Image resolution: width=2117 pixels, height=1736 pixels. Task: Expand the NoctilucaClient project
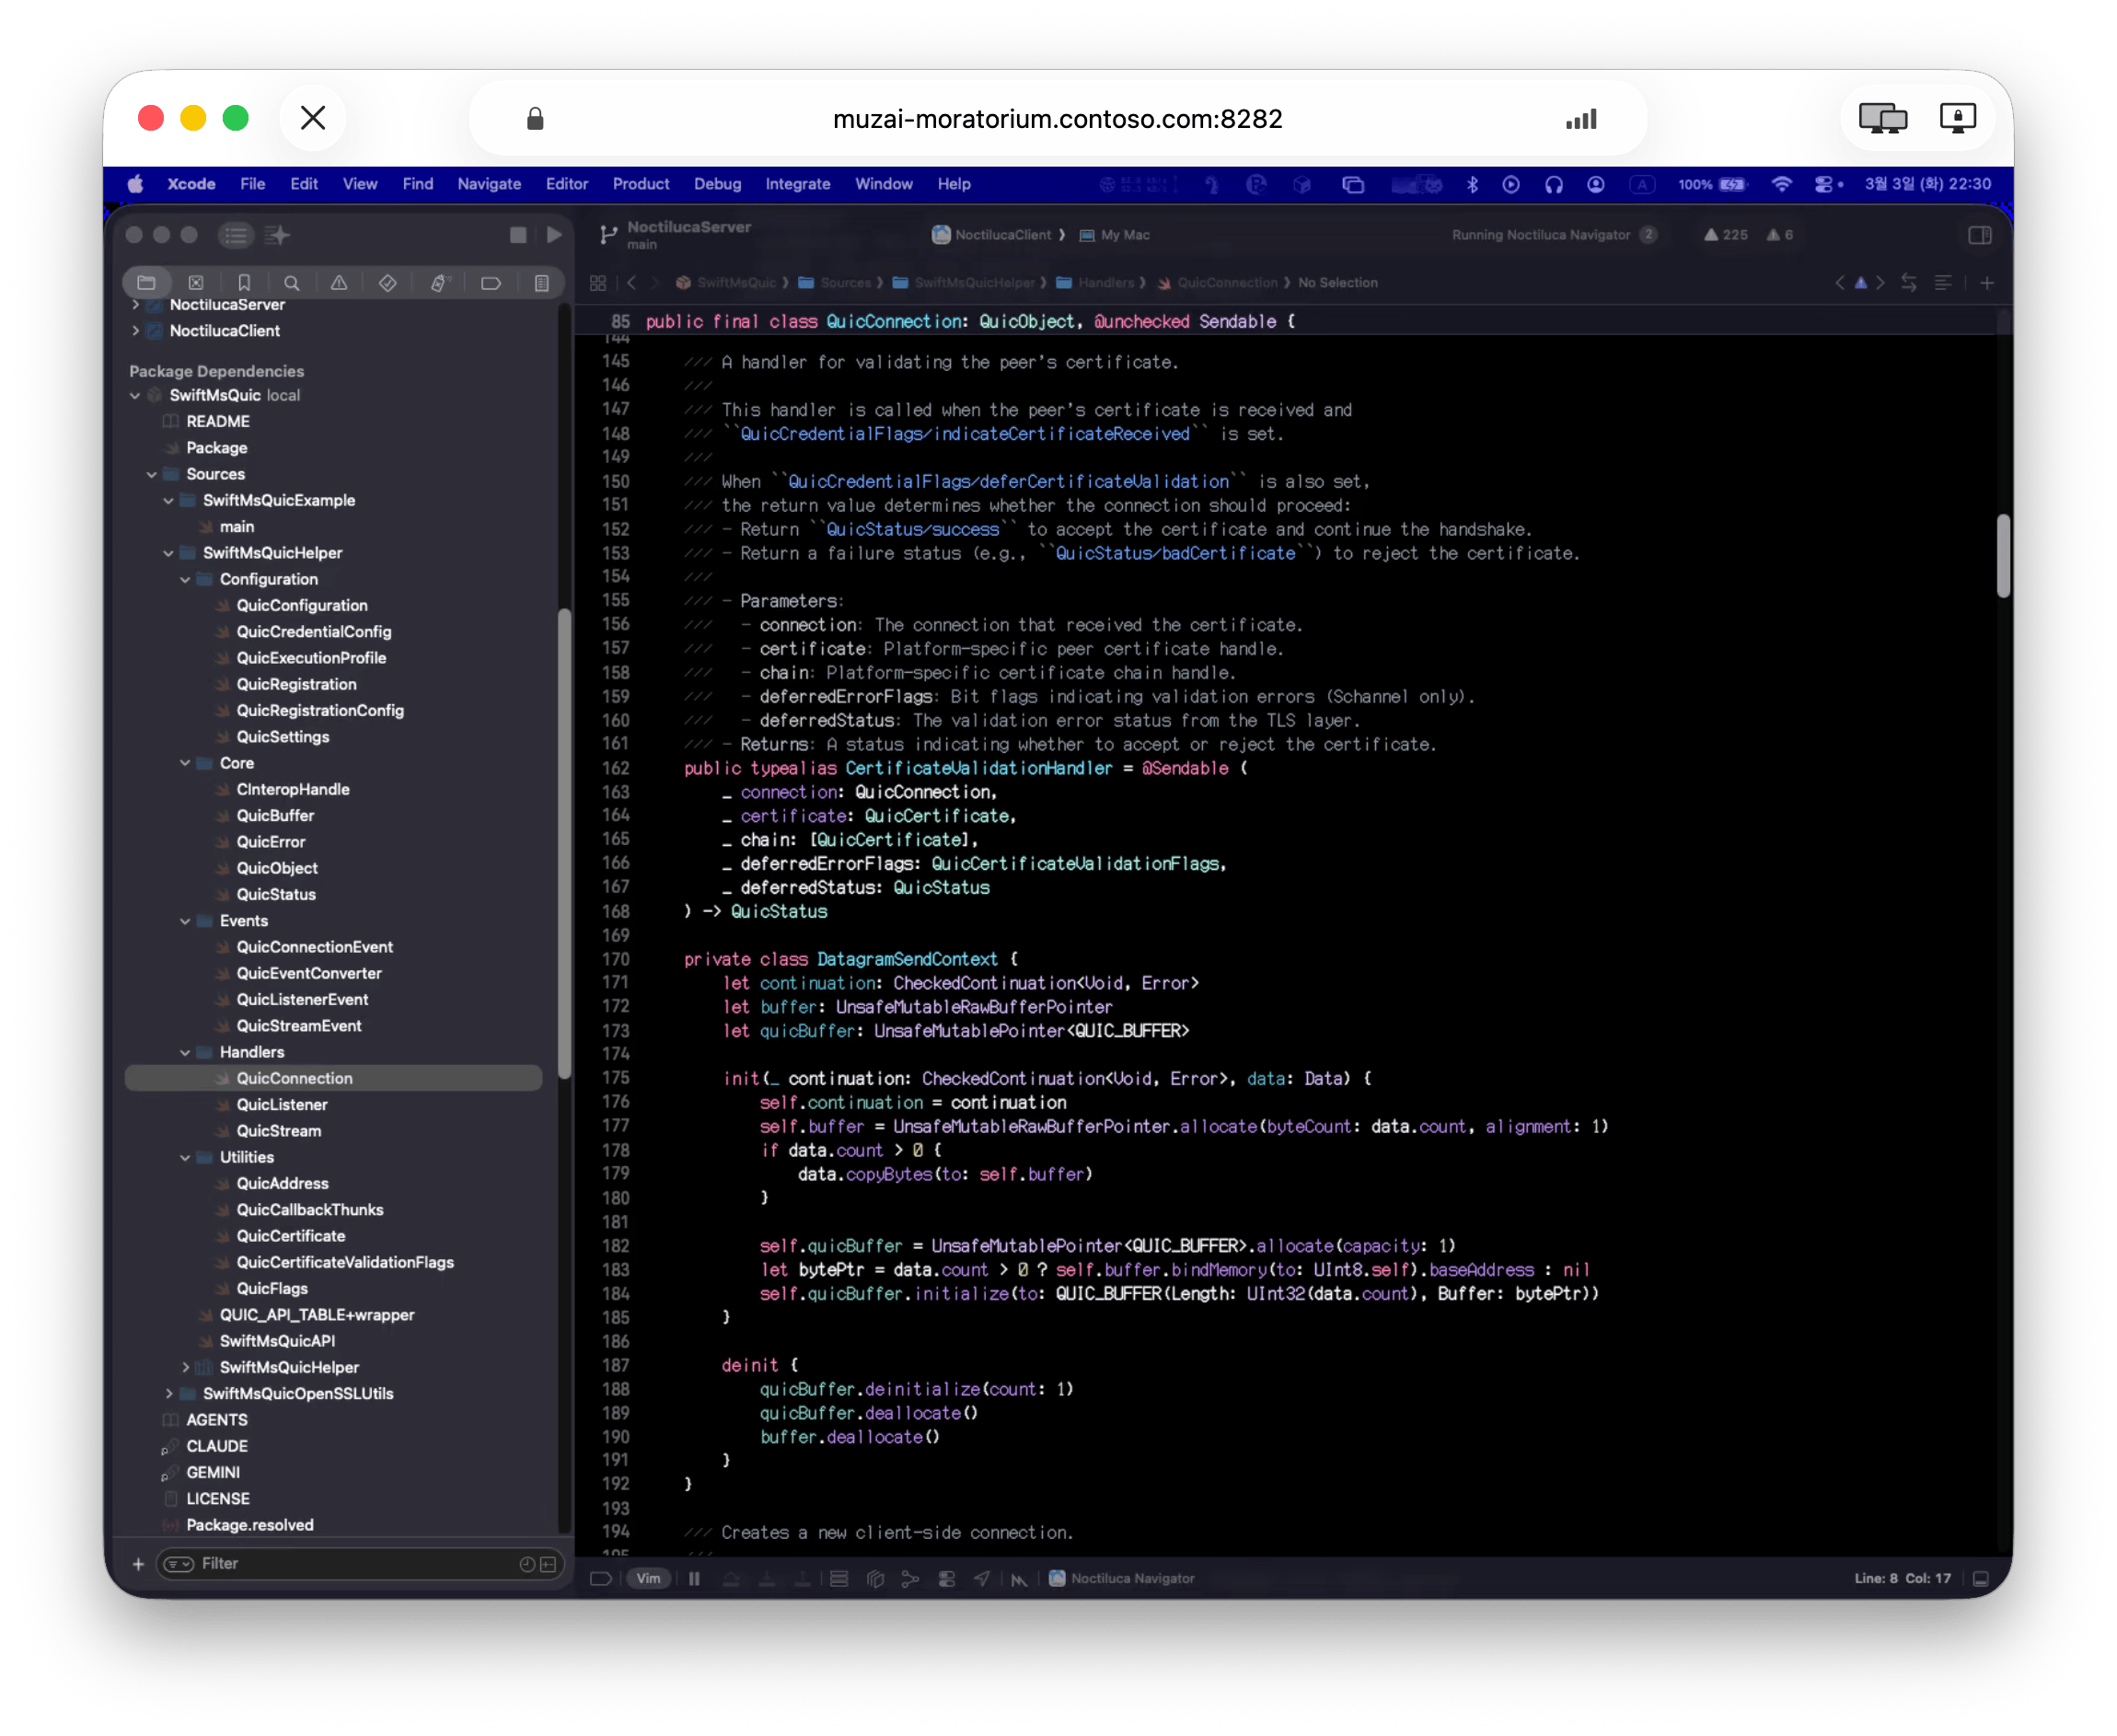(x=135, y=331)
